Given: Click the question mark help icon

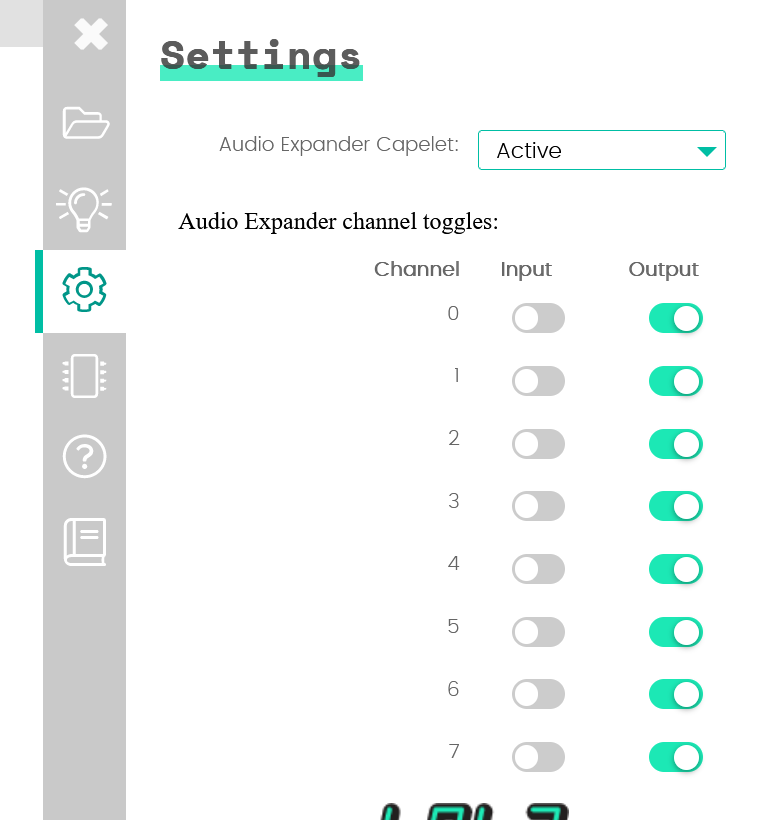Looking at the screenshot, I should pyautogui.click(x=84, y=457).
